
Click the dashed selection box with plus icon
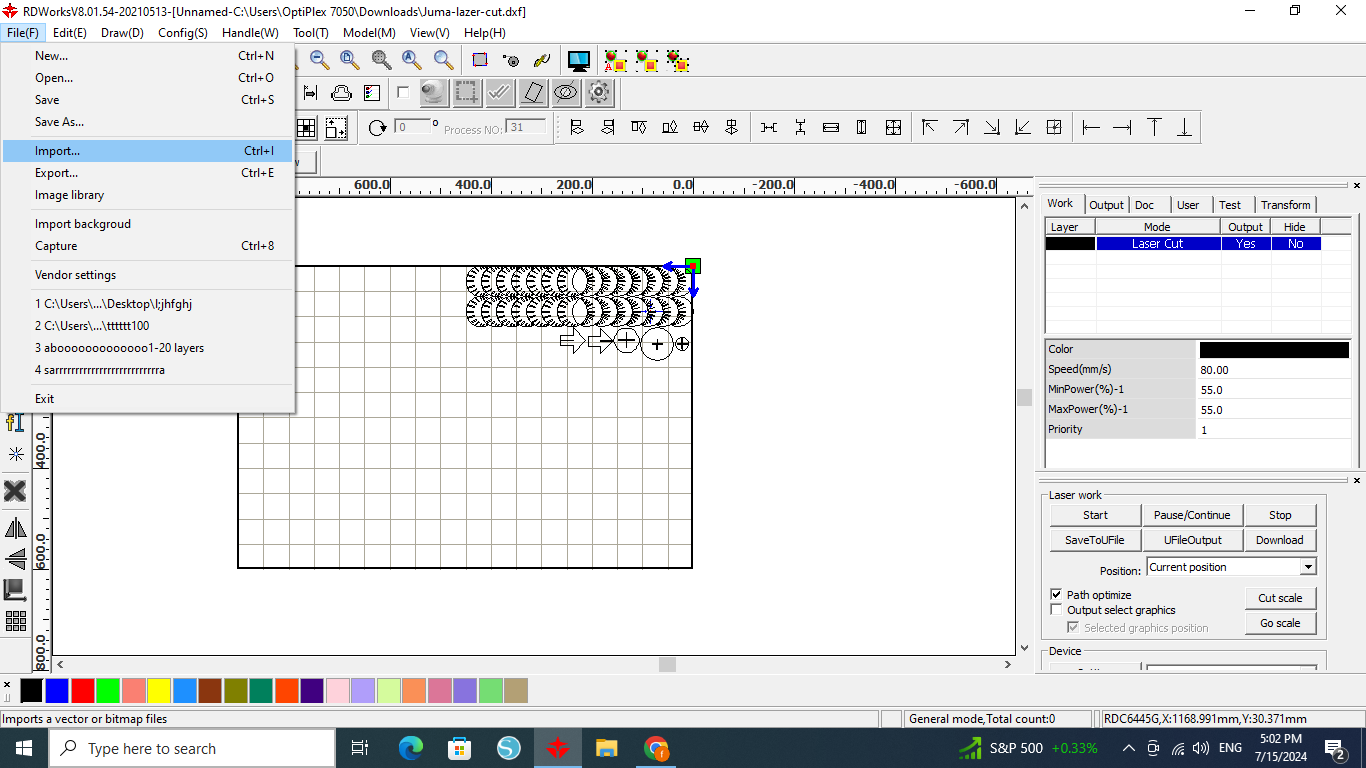466,93
